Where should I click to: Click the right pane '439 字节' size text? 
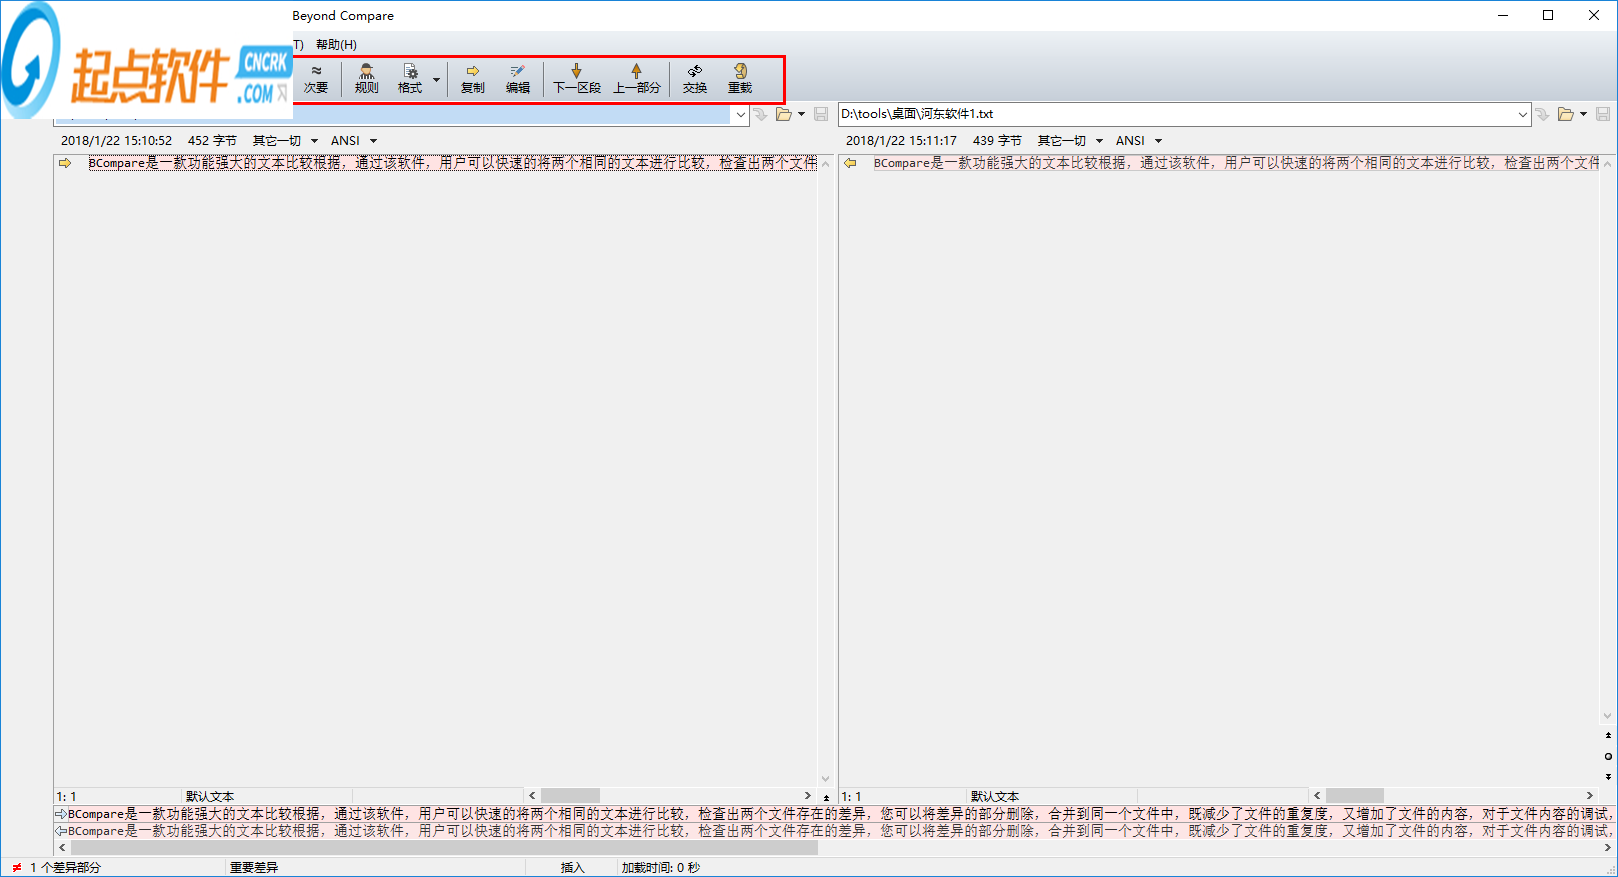(x=997, y=141)
